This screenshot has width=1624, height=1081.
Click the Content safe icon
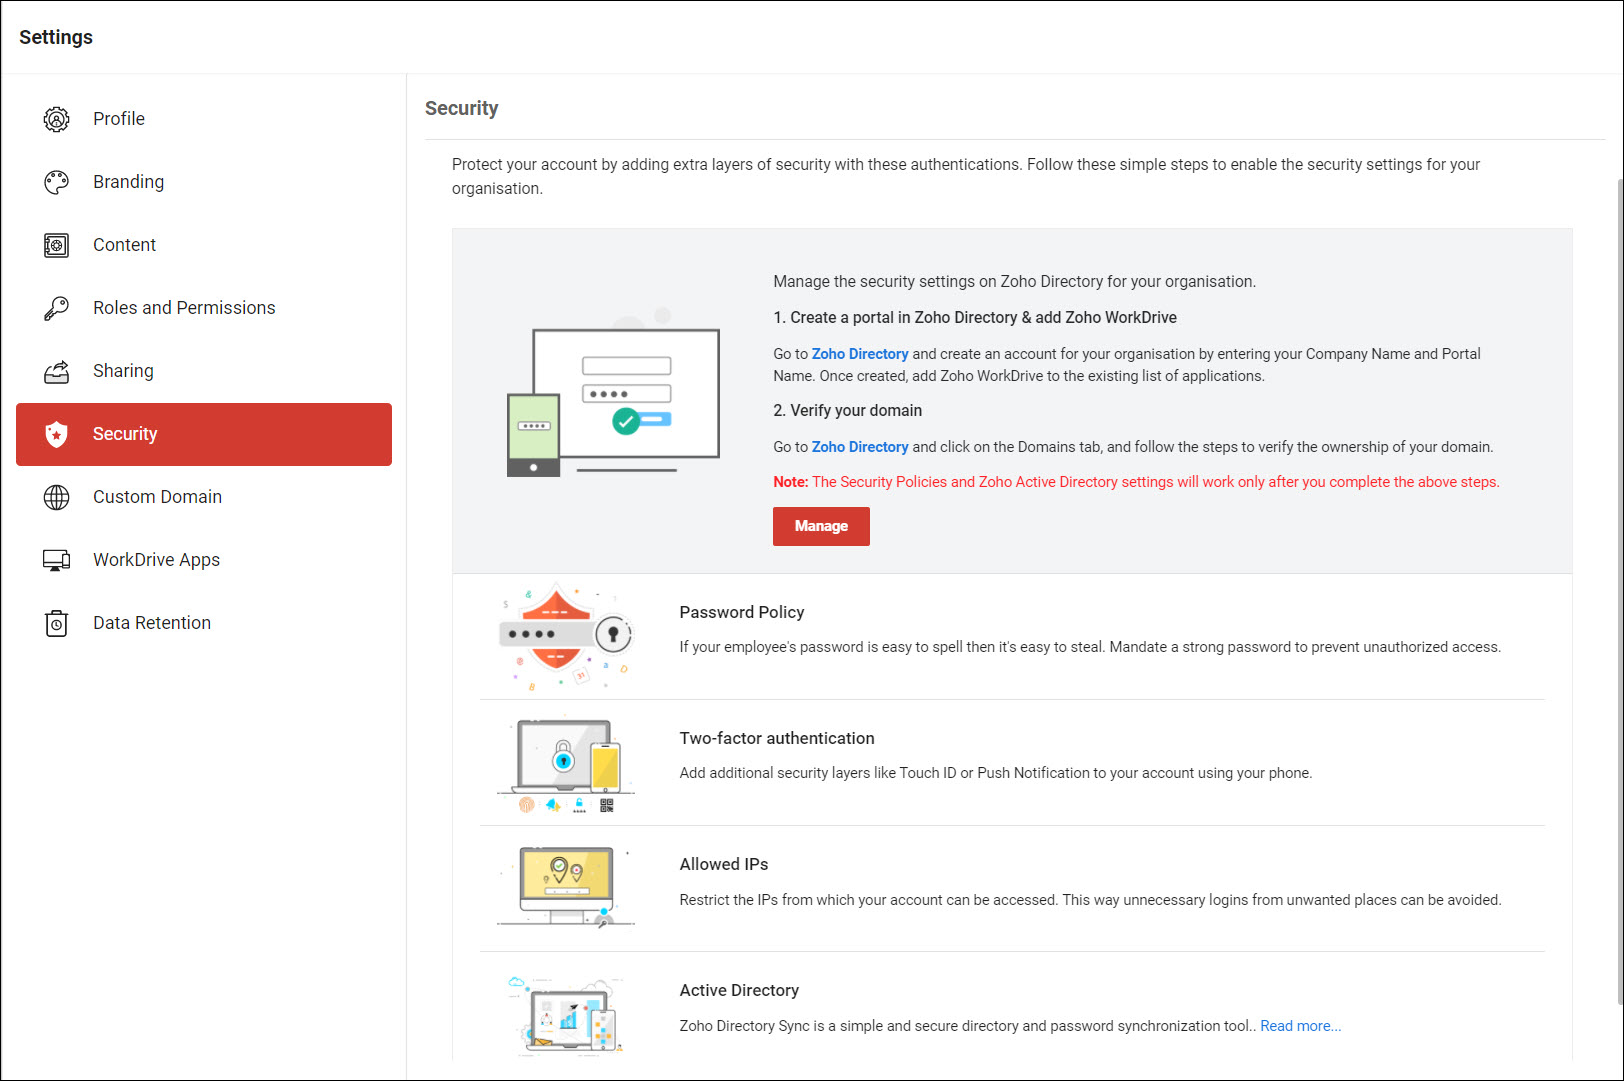click(57, 245)
